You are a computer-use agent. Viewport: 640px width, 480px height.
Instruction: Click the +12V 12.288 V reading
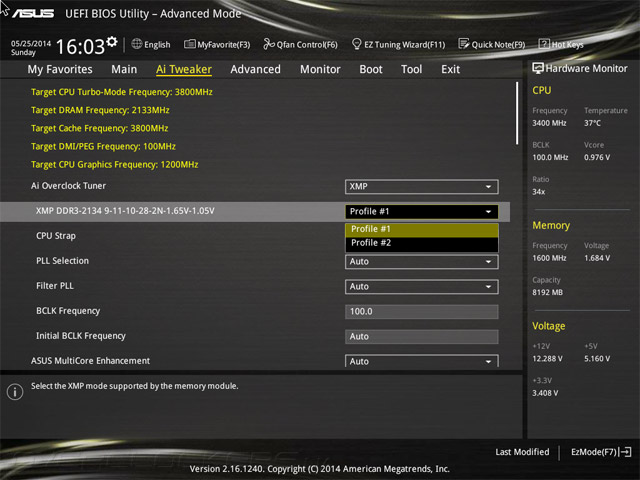[x=547, y=358]
